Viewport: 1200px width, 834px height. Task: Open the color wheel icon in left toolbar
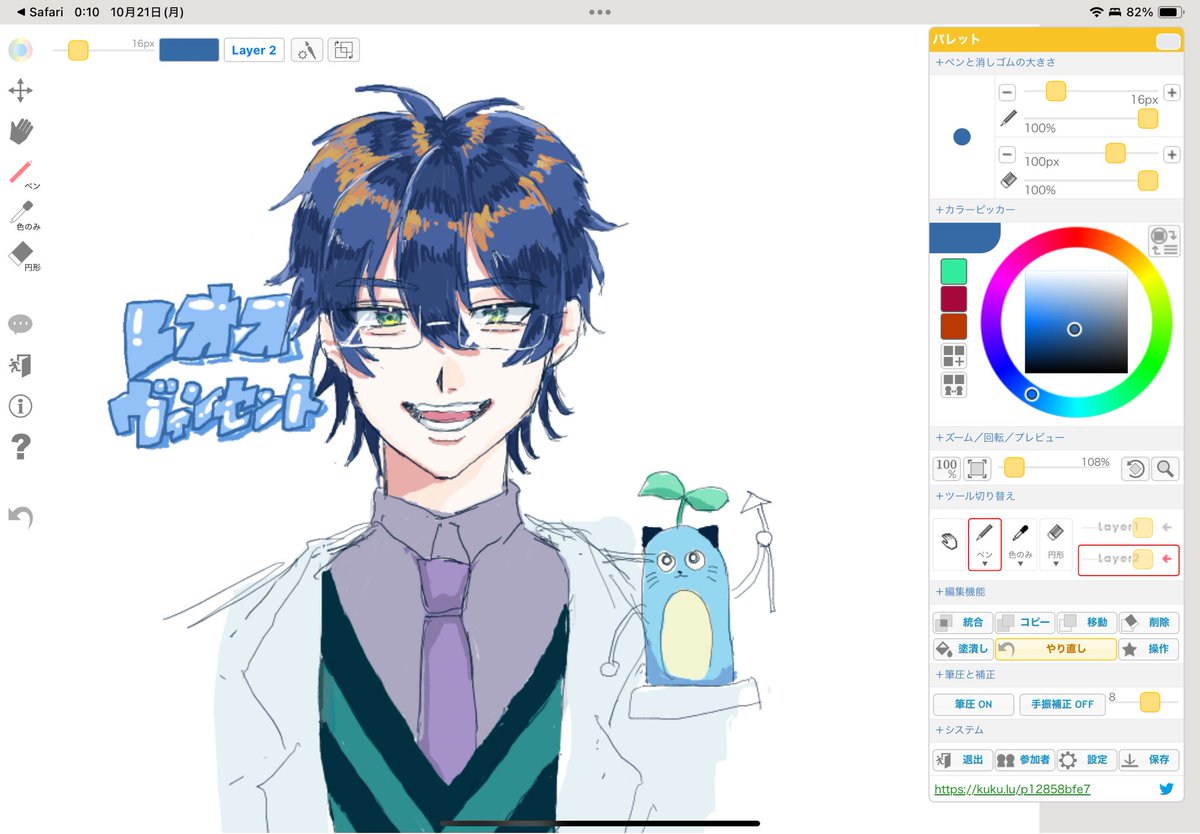(20, 50)
